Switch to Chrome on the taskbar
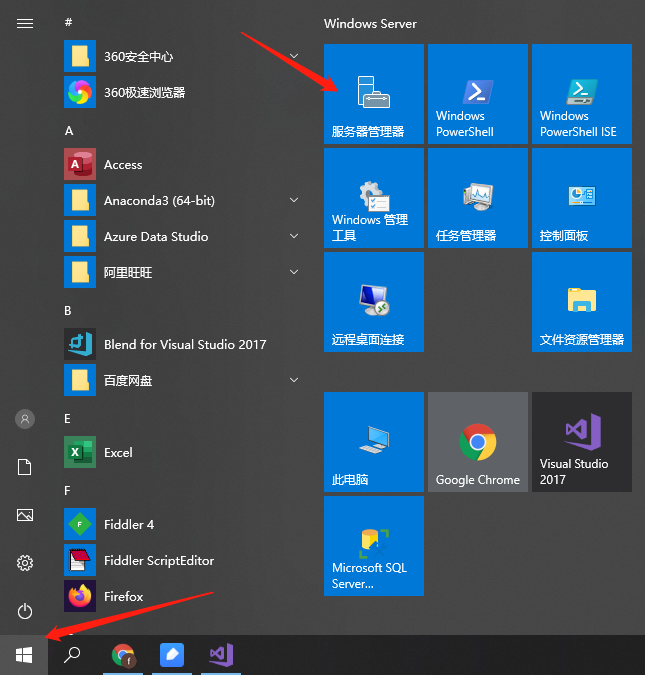The width and height of the screenshot is (645, 675). 123,655
